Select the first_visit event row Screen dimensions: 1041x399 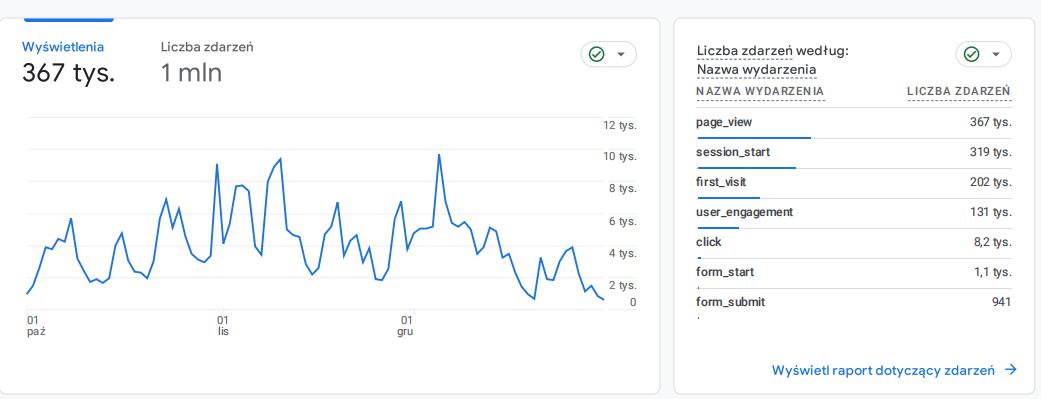click(854, 183)
